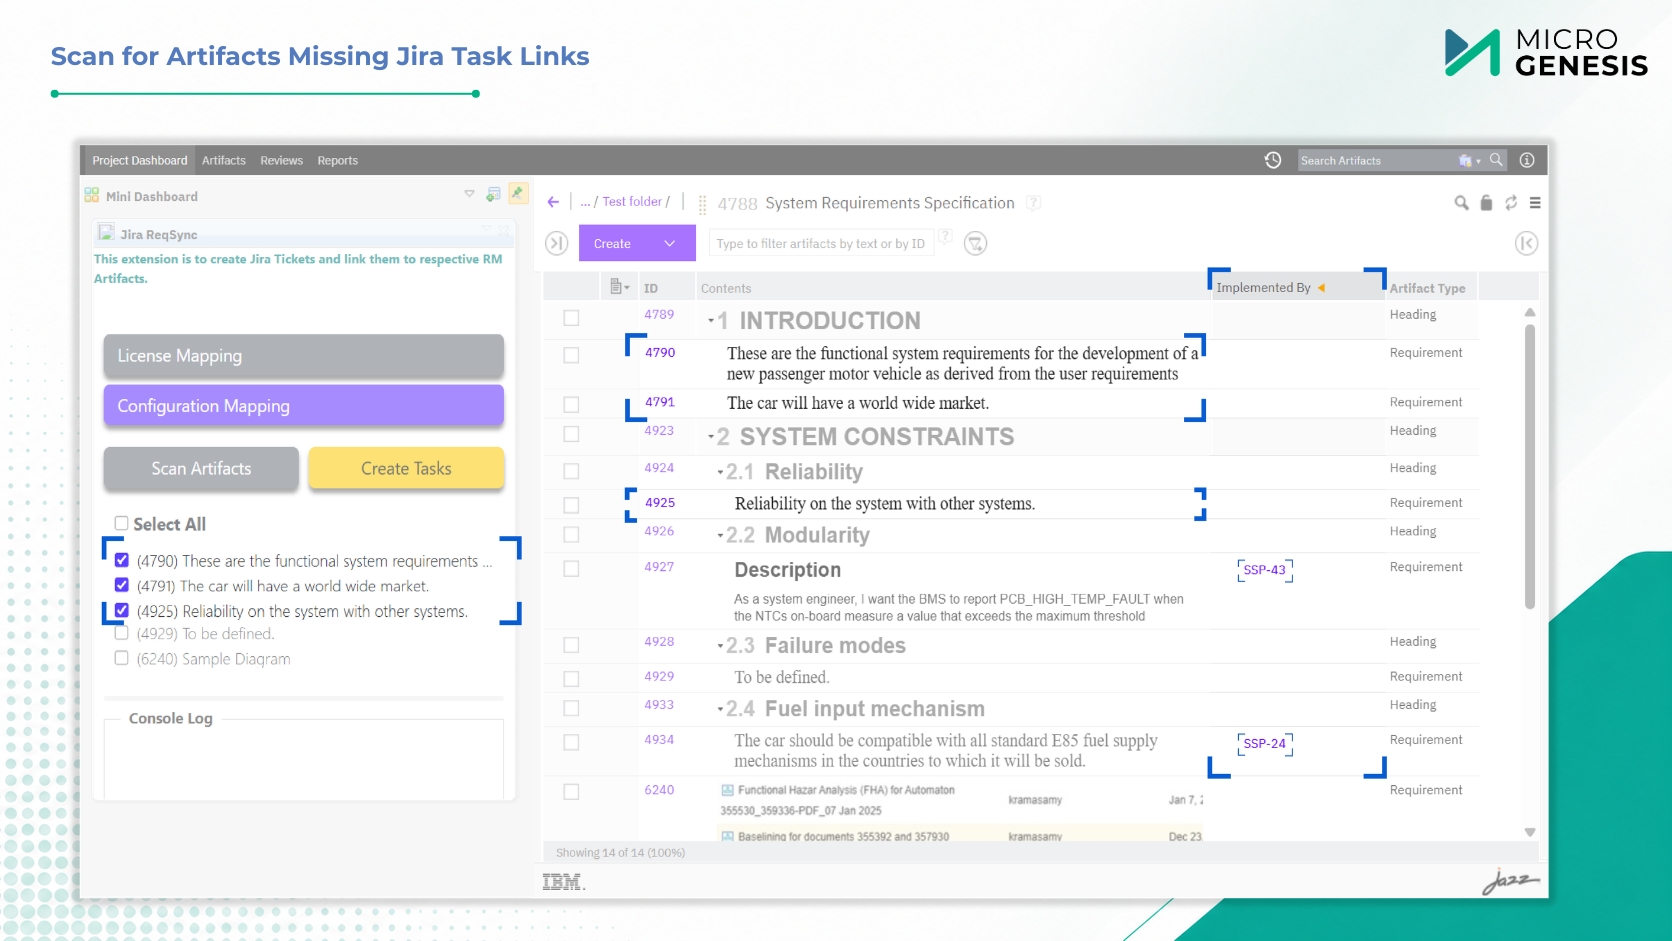Viewport: 1672px width, 941px height.
Task: Click the help icon beside module title
Action: pos(1033,203)
